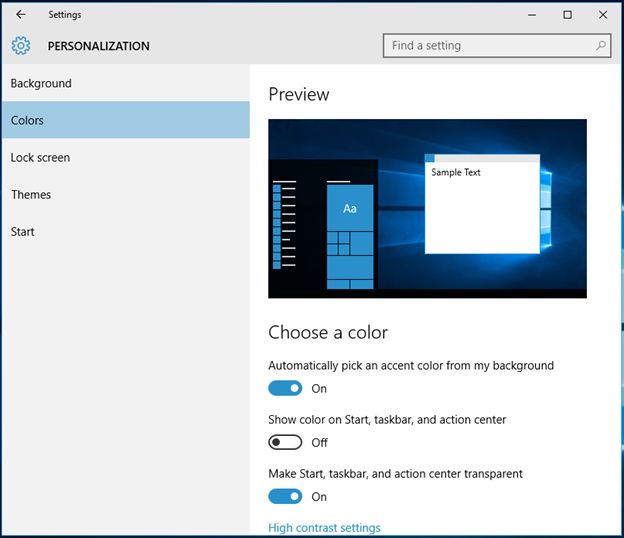The width and height of the screenshot is (624, 538).
Task: Click the back arrow in title bar
Action: [x=21, y=15]
